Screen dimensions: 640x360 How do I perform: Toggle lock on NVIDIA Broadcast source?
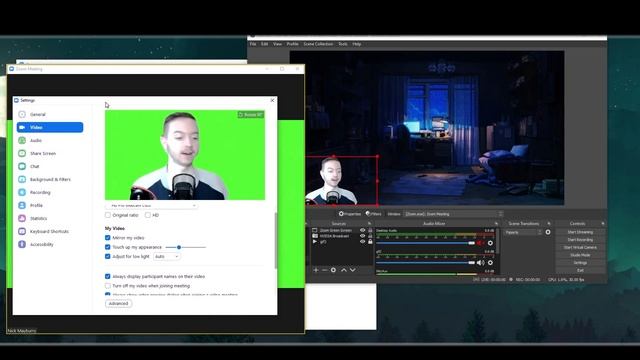click(370, 236)
